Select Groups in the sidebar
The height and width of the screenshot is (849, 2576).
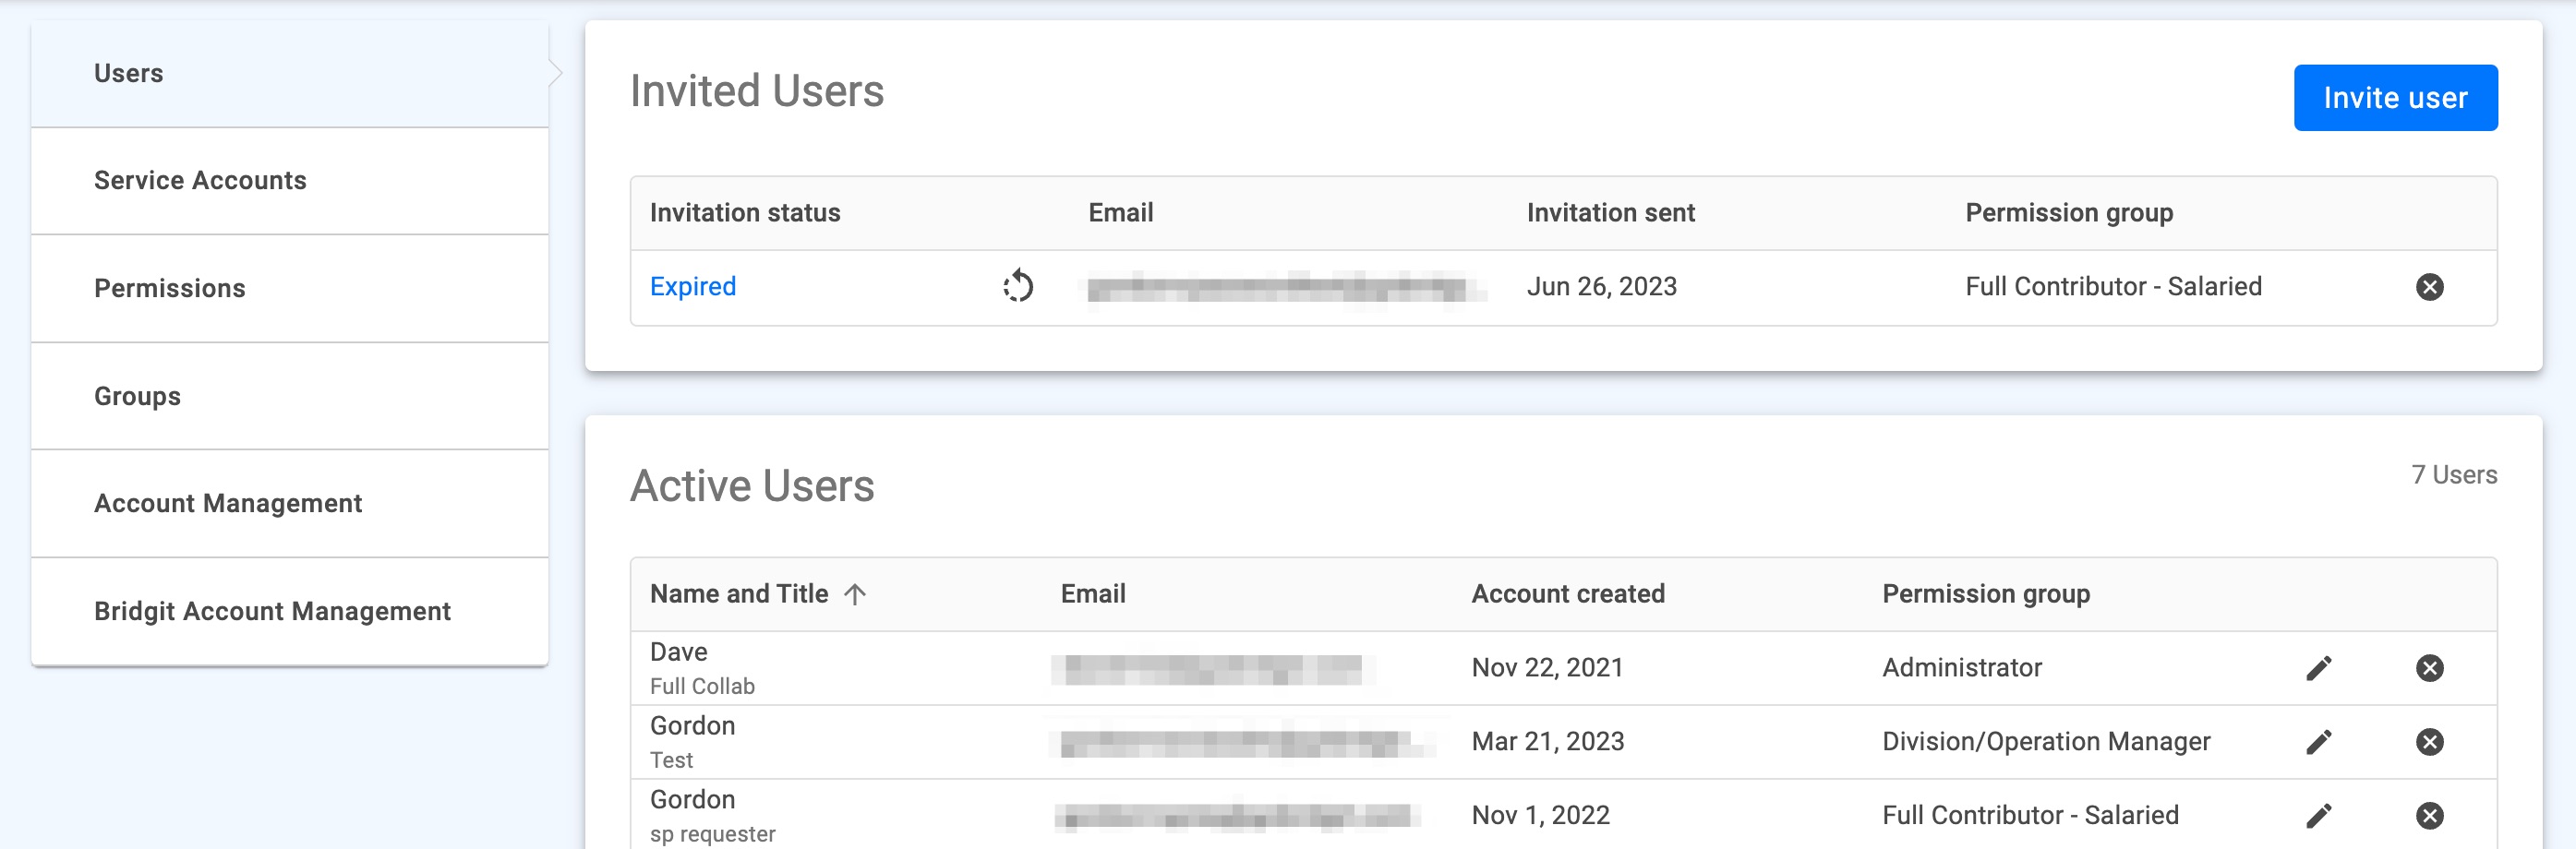point(290,397)
